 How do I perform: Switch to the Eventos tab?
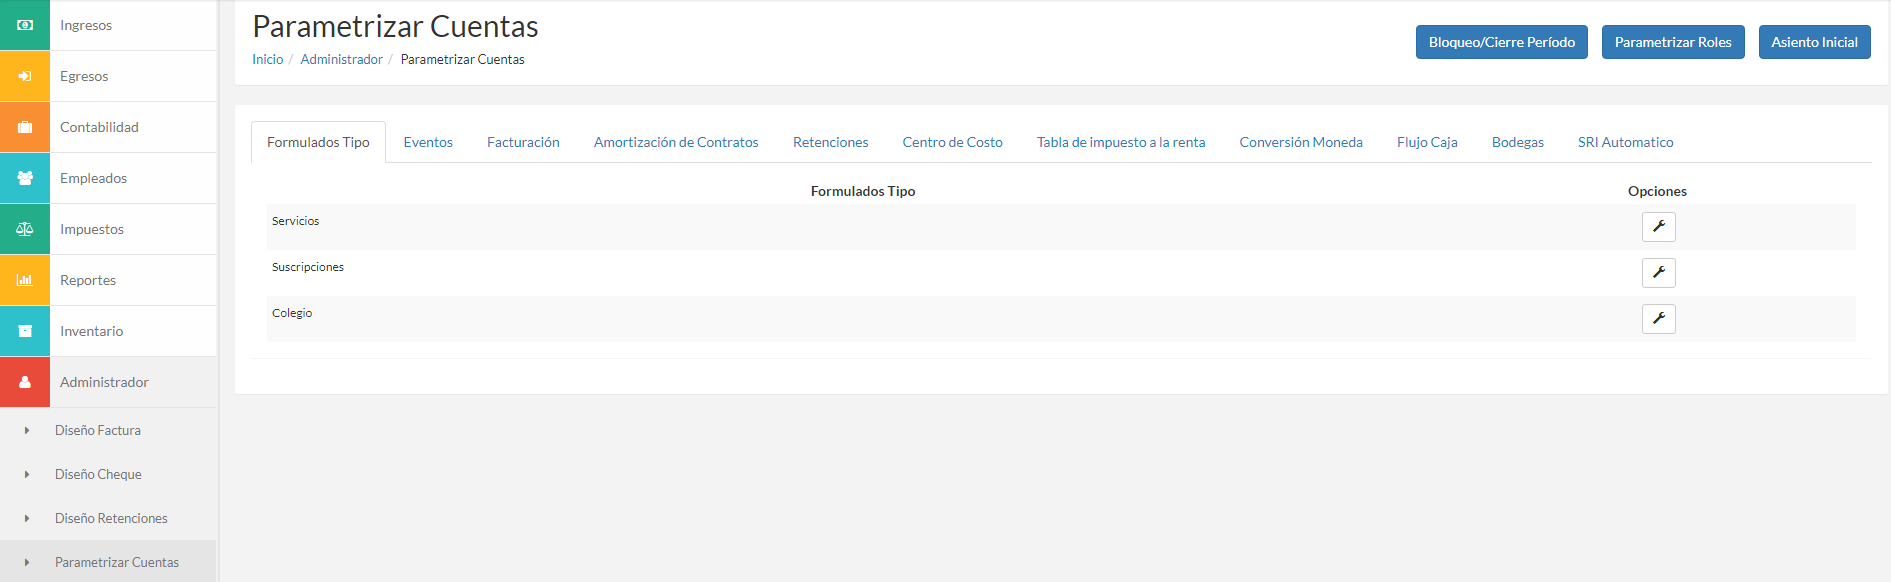tap(428, 142)
